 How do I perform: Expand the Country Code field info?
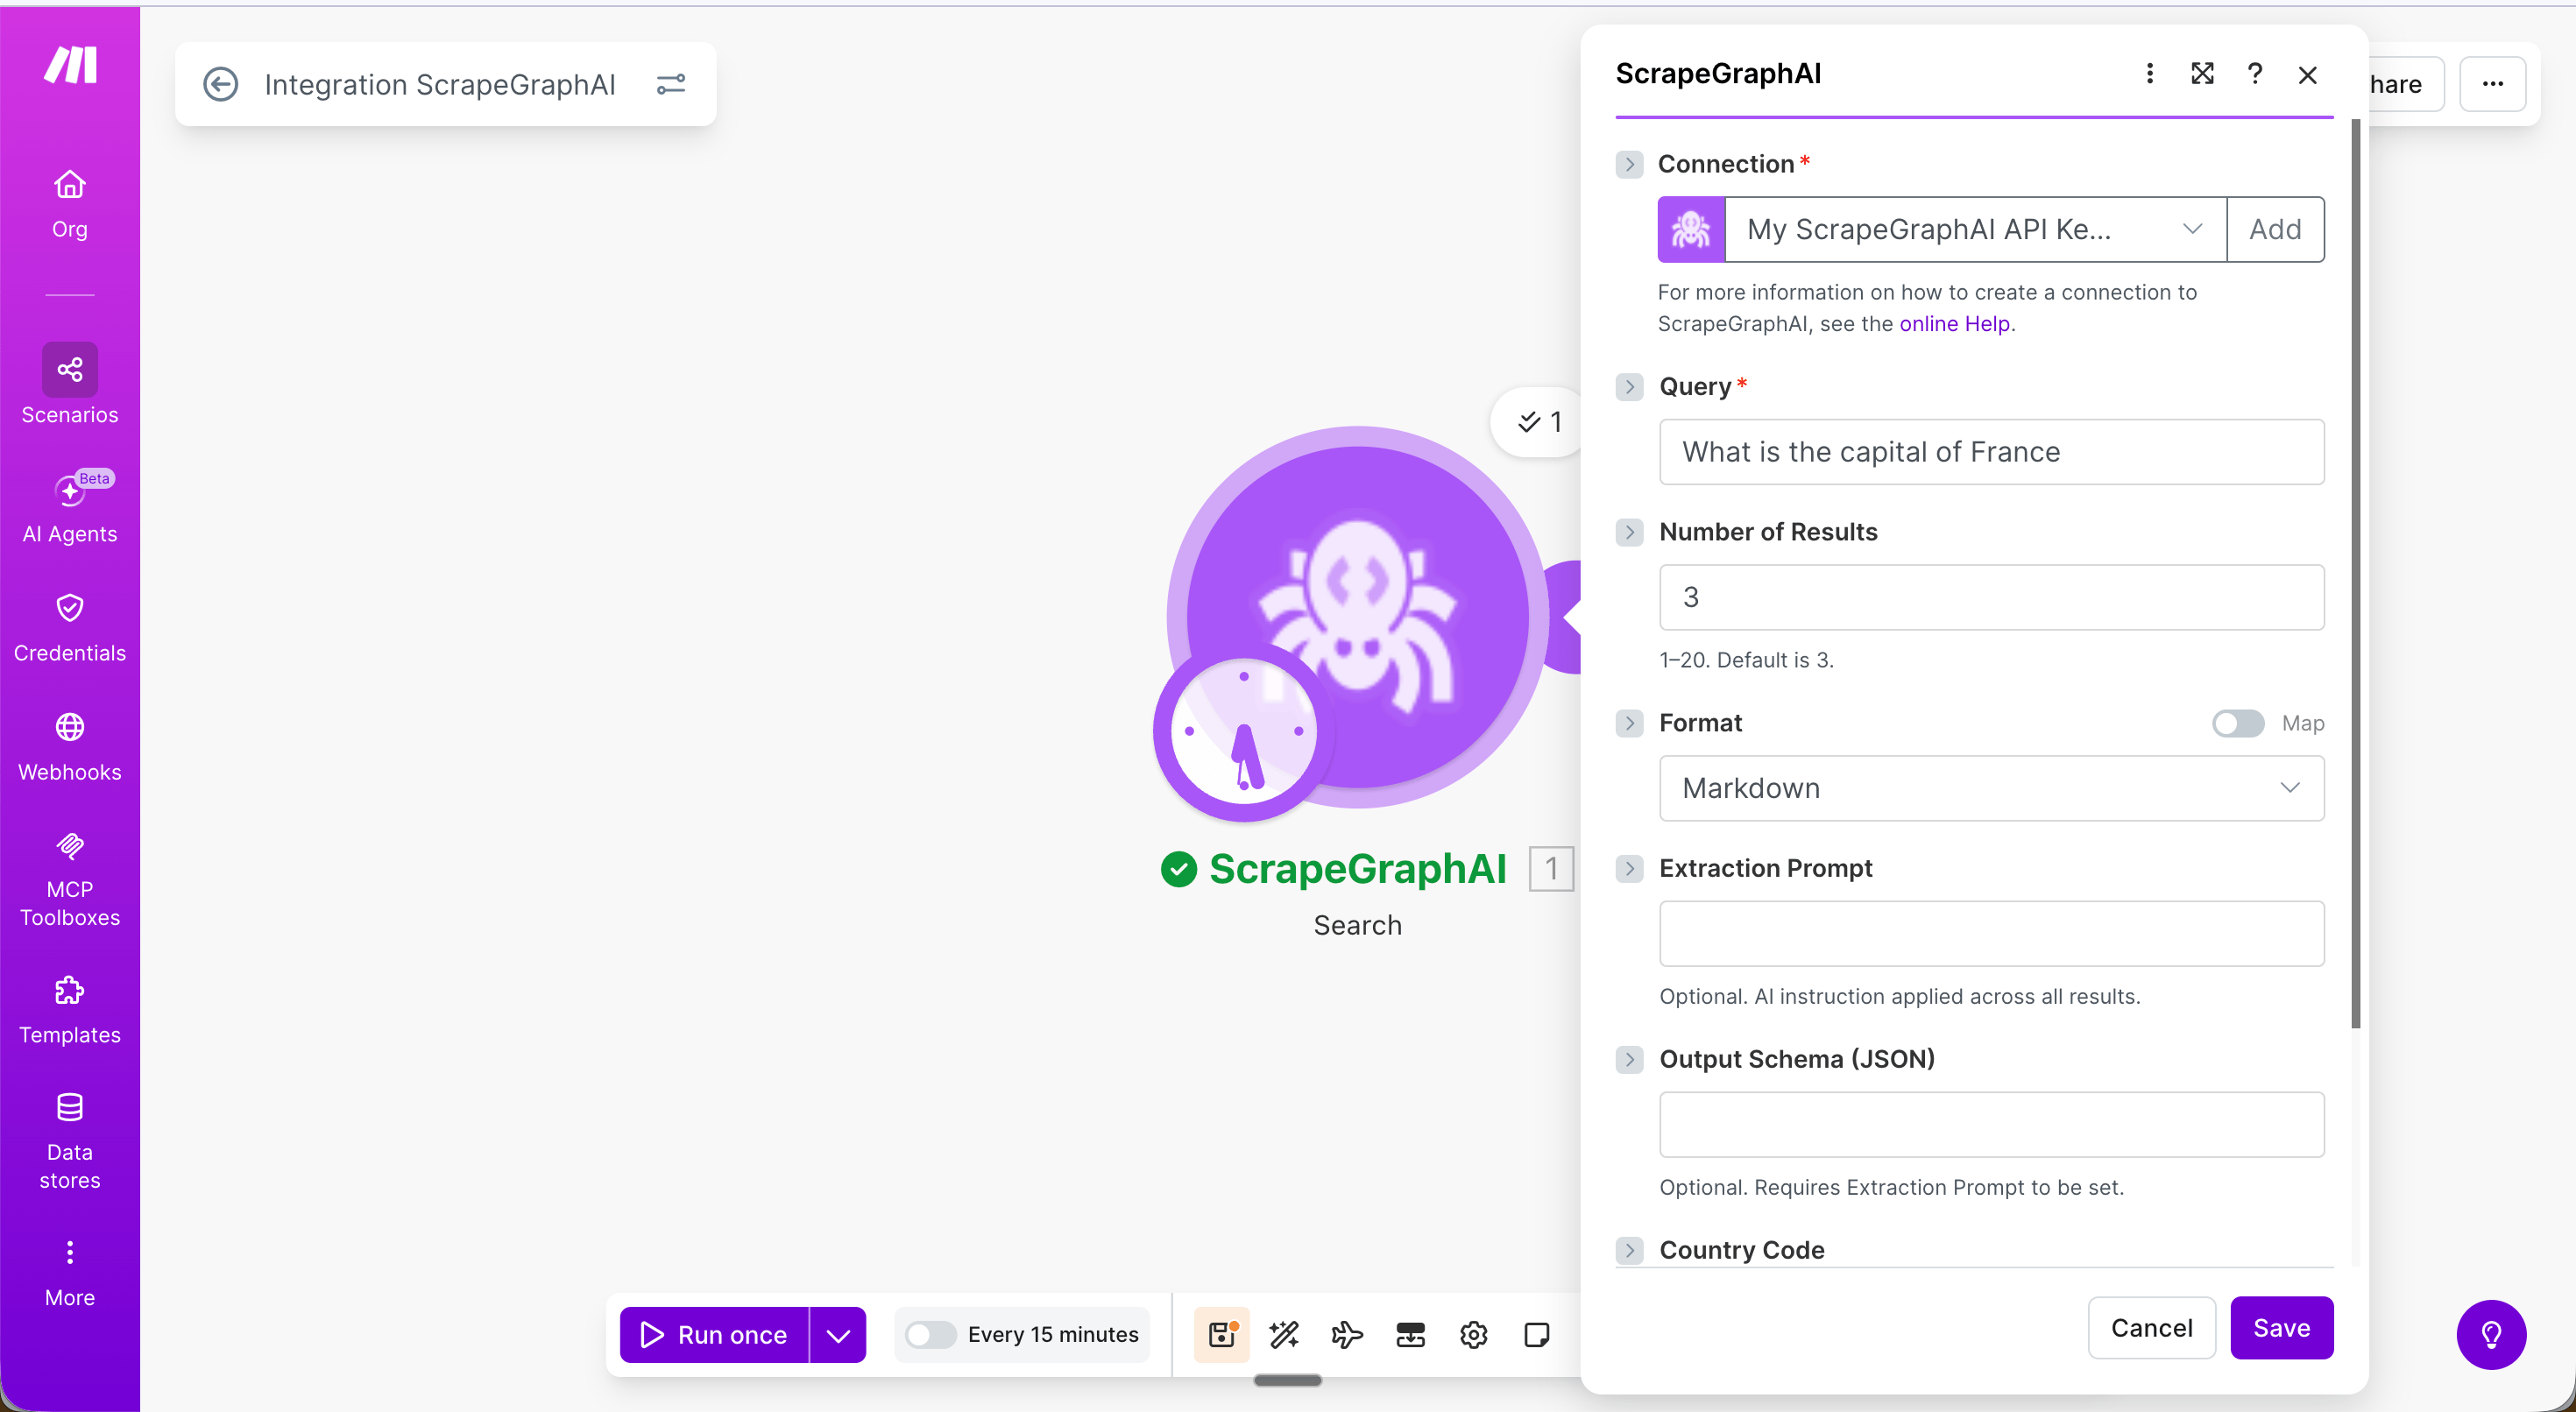pyautogui.click(x=1629, y=1250)
